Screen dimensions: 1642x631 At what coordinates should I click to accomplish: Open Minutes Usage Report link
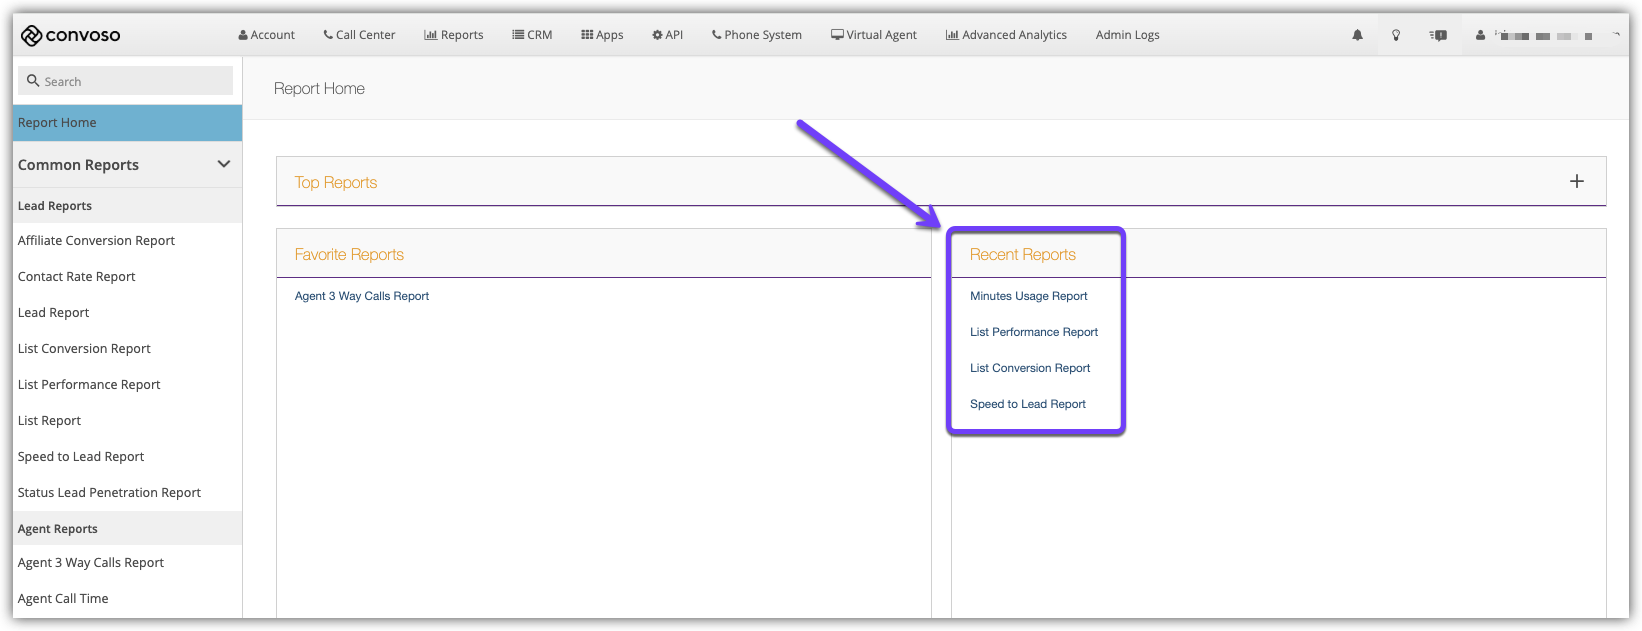click(x=1028, y=296)
